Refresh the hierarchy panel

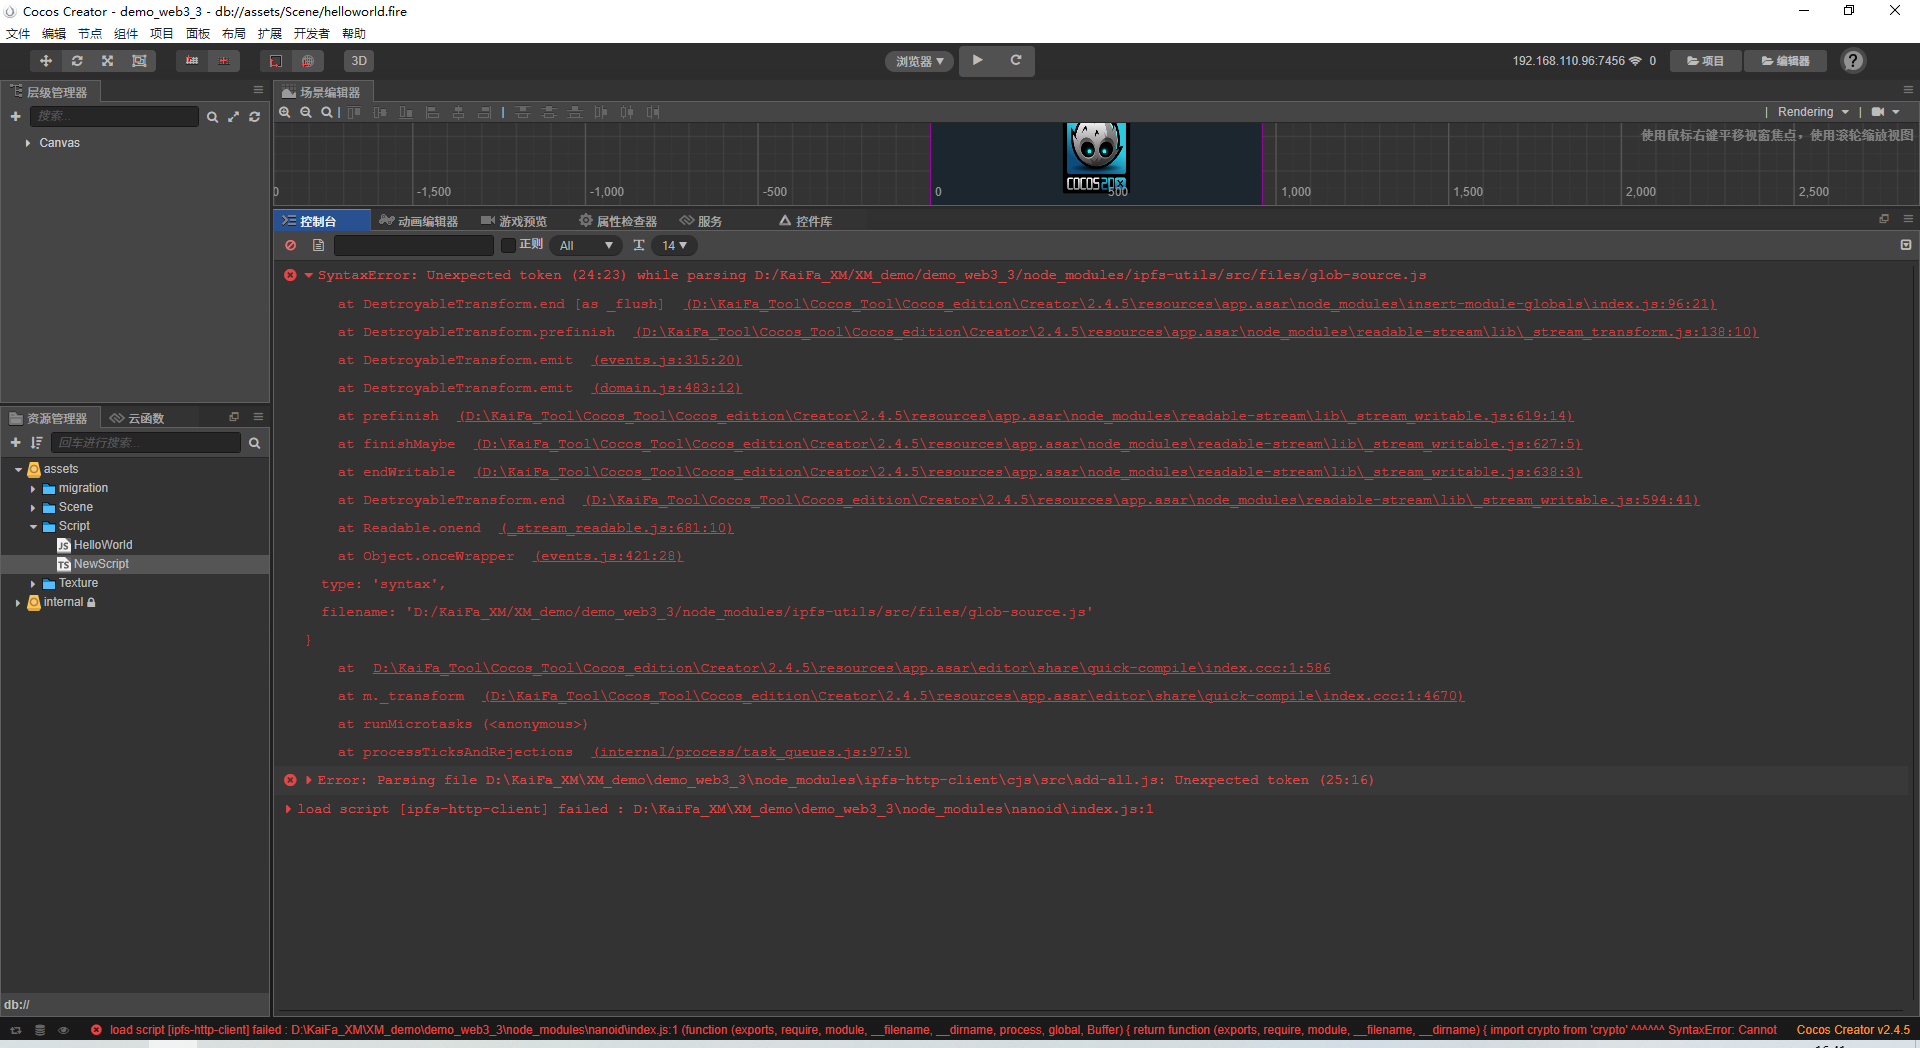pos(255,117)
